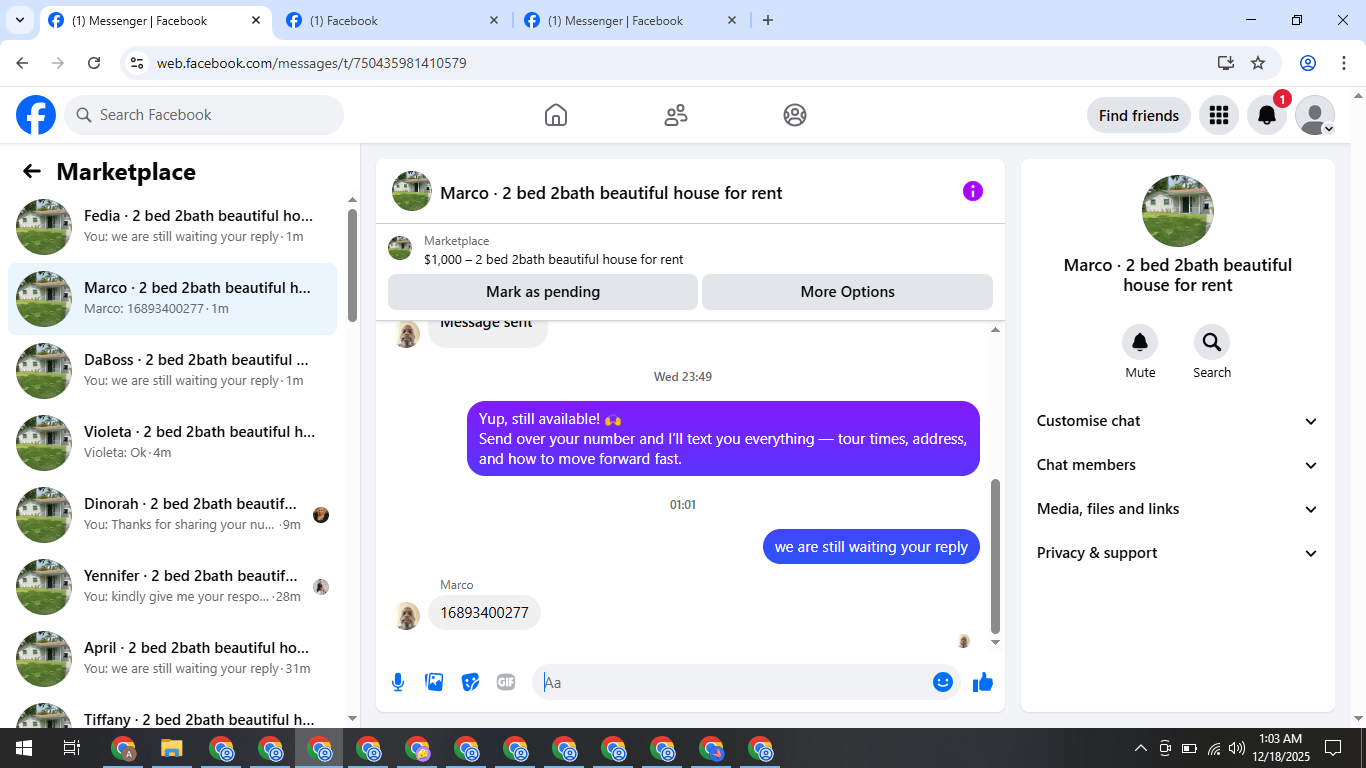
Task: Open Chrome profile icon
Action: [x=1308, y=63]
